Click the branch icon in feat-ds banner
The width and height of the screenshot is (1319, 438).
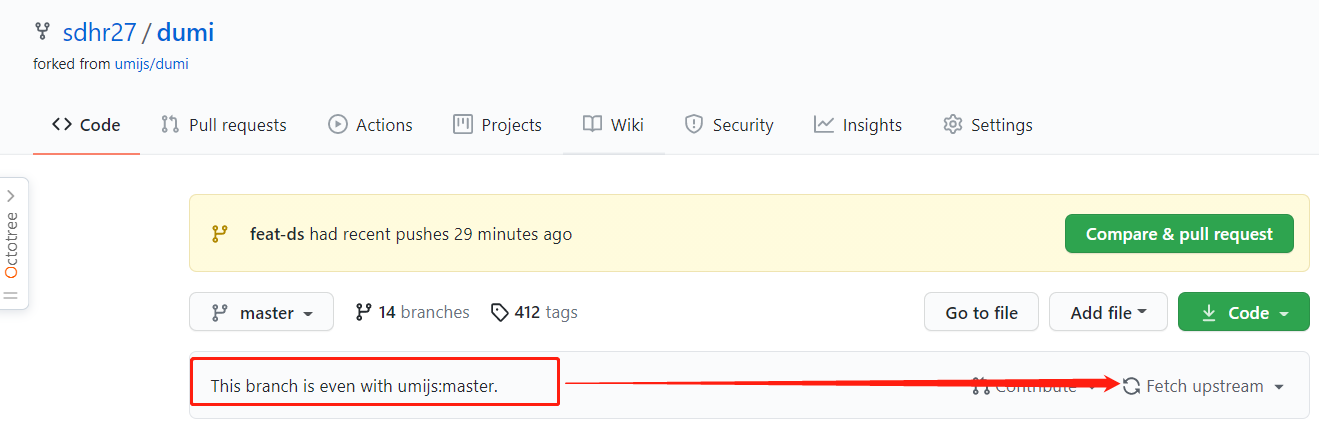point(220,234)
